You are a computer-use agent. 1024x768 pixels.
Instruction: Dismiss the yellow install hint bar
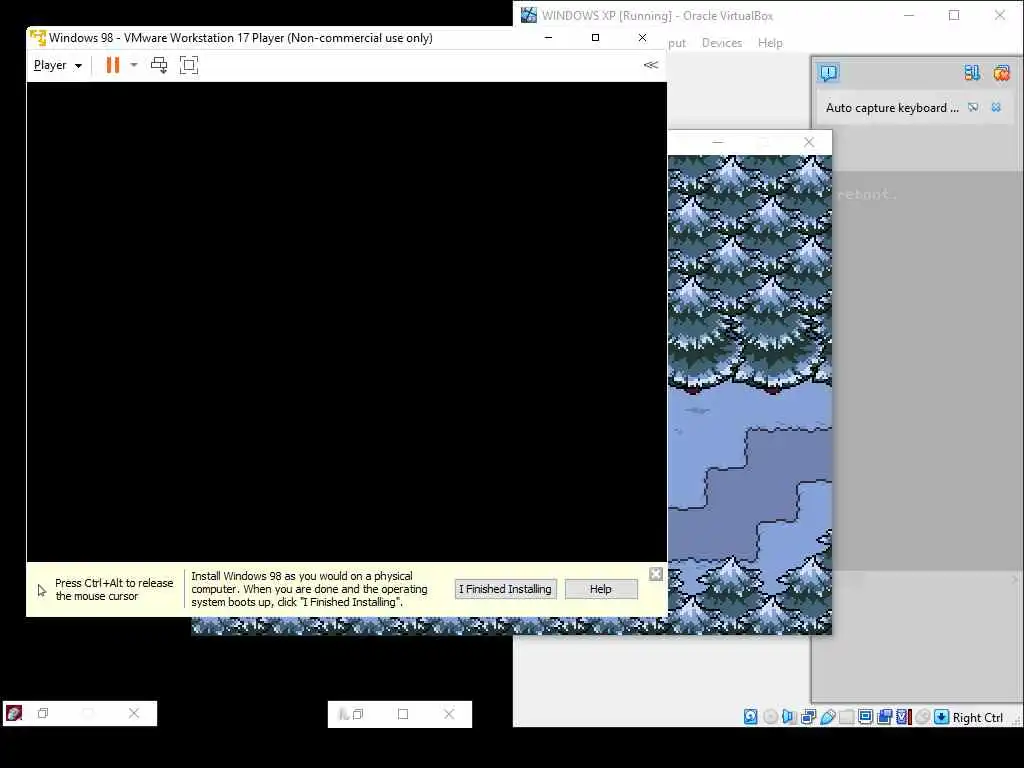[x=656, y=574]
